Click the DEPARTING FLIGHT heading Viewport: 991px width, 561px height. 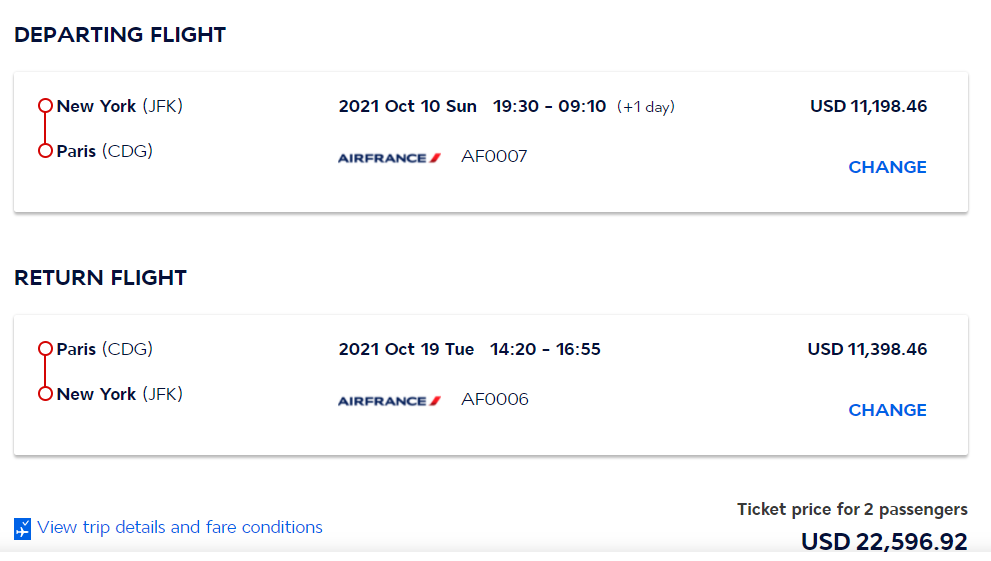[120, 35]
